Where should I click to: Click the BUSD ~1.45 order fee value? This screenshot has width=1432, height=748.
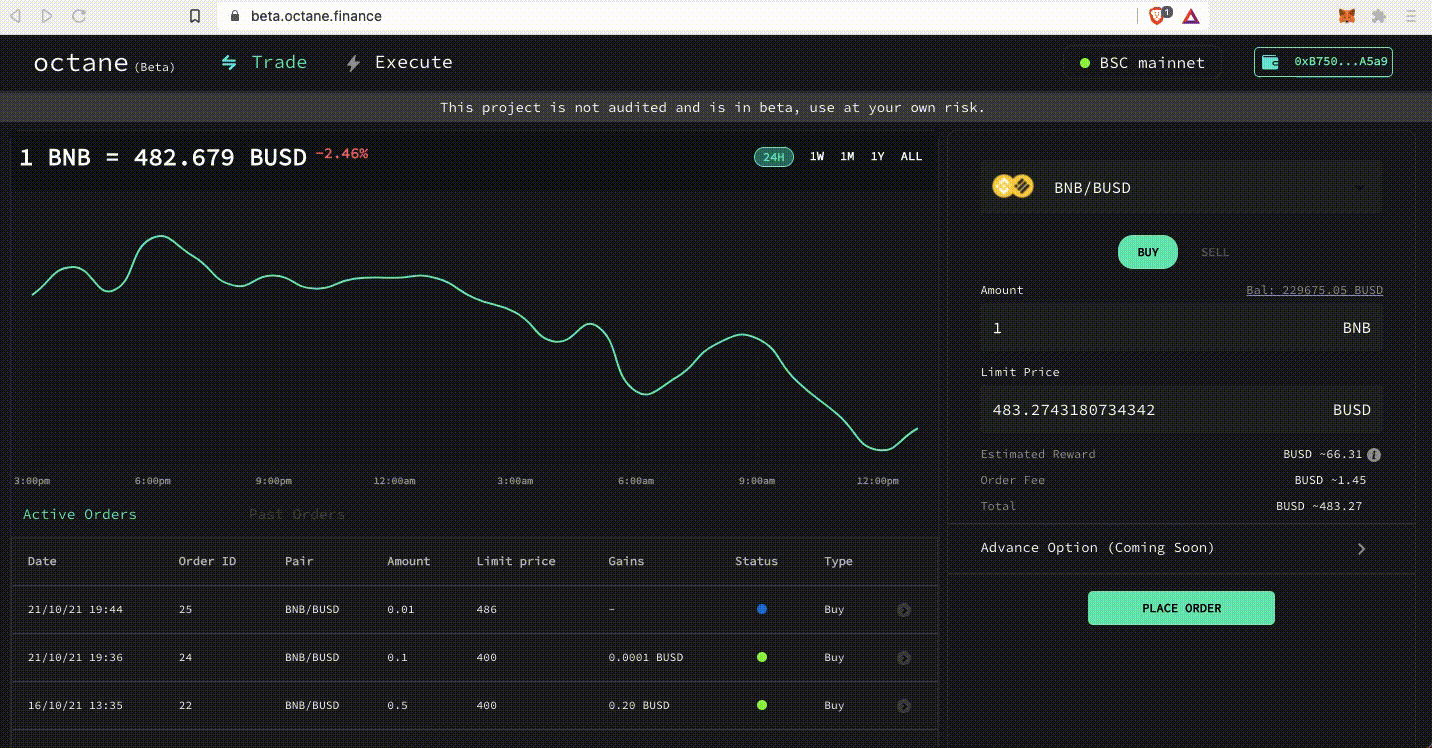1330,480
